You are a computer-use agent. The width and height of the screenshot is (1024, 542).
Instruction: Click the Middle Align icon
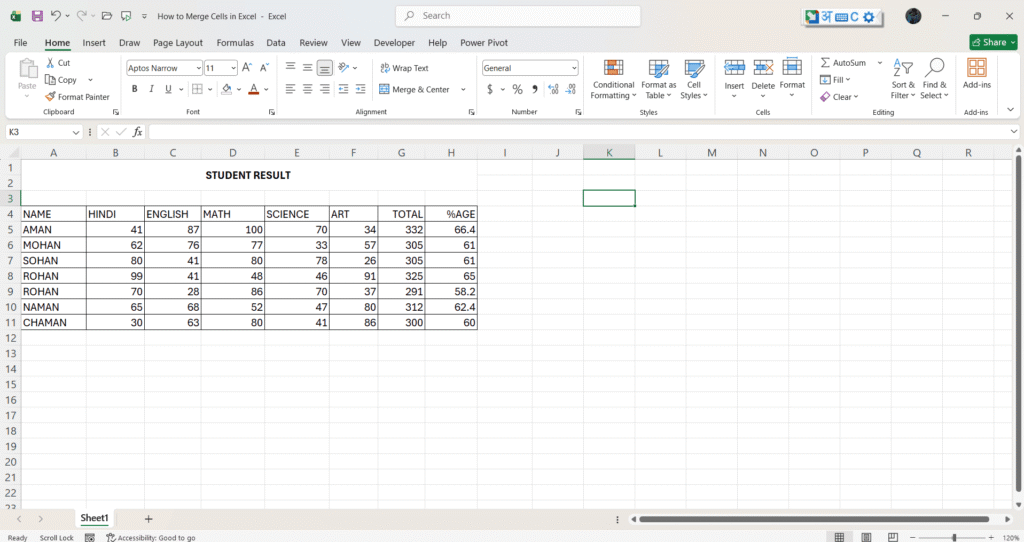click(x=308, y=67)
